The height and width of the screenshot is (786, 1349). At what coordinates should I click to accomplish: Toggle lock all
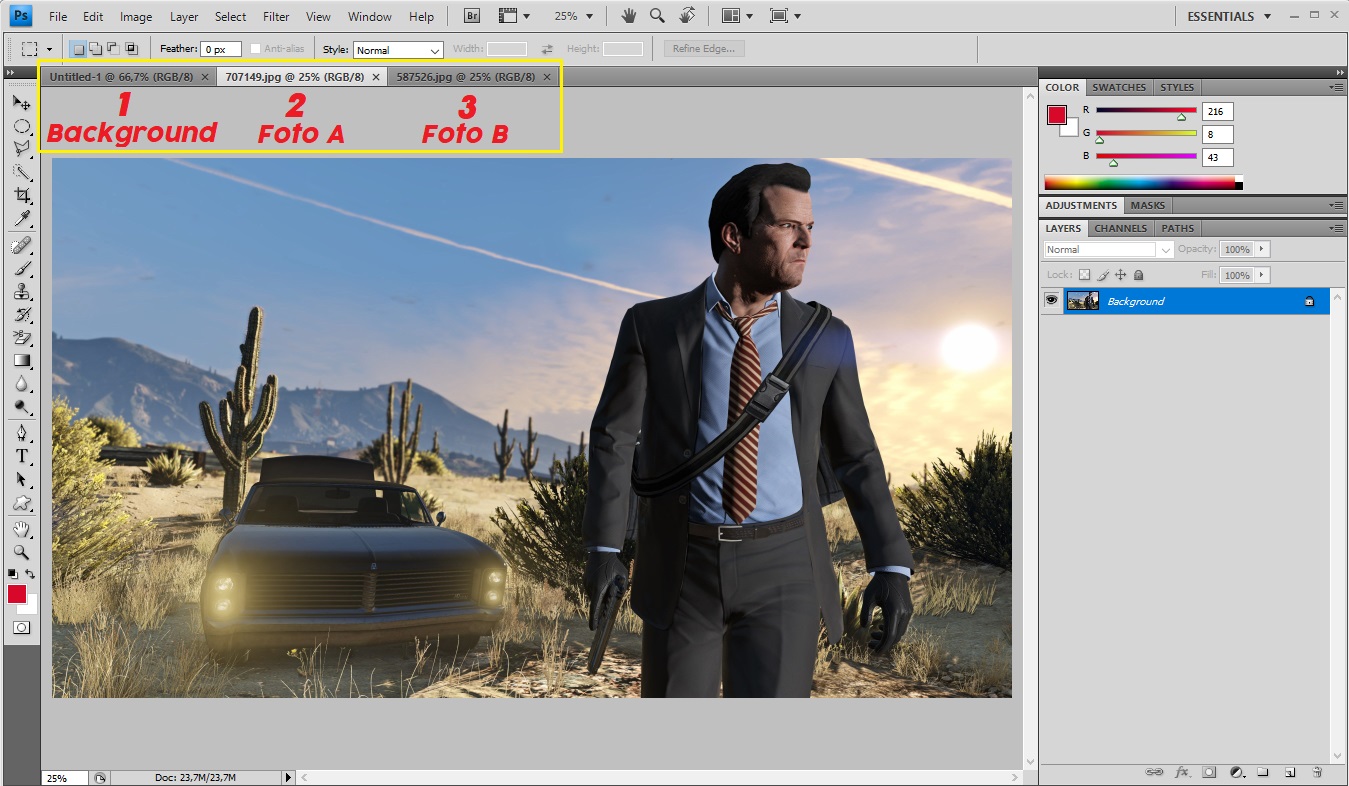click(1139, 275)
